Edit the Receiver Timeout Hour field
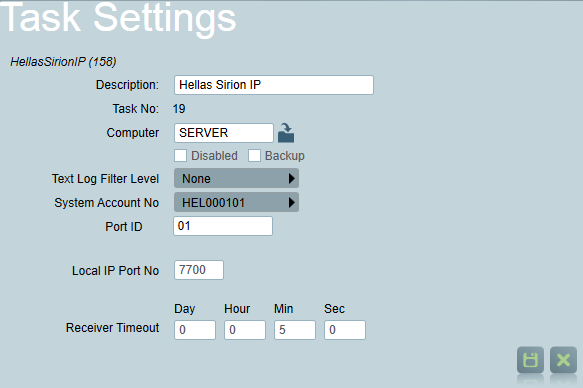583x388 pixels. point(245,330)
